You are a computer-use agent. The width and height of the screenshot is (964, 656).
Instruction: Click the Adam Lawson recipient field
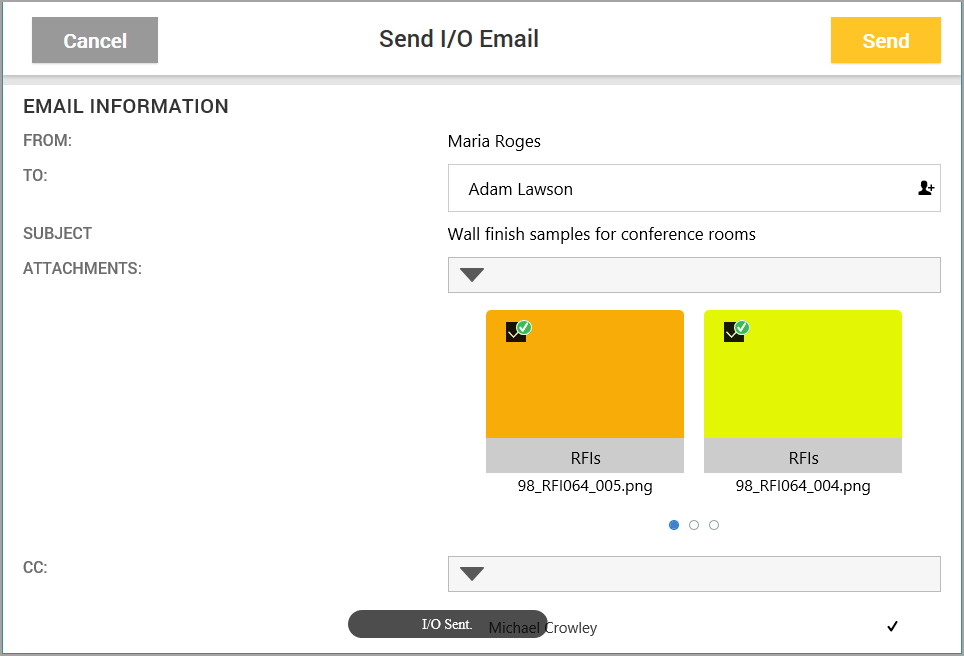pos(680,188)
